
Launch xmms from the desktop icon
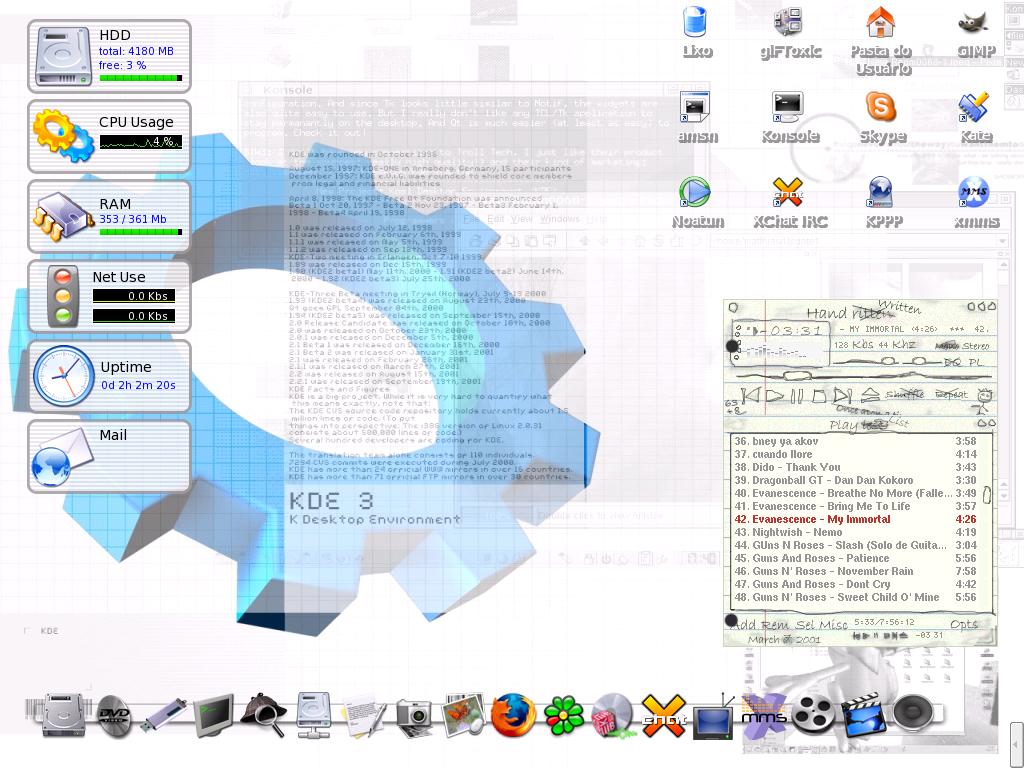[976, 202]
